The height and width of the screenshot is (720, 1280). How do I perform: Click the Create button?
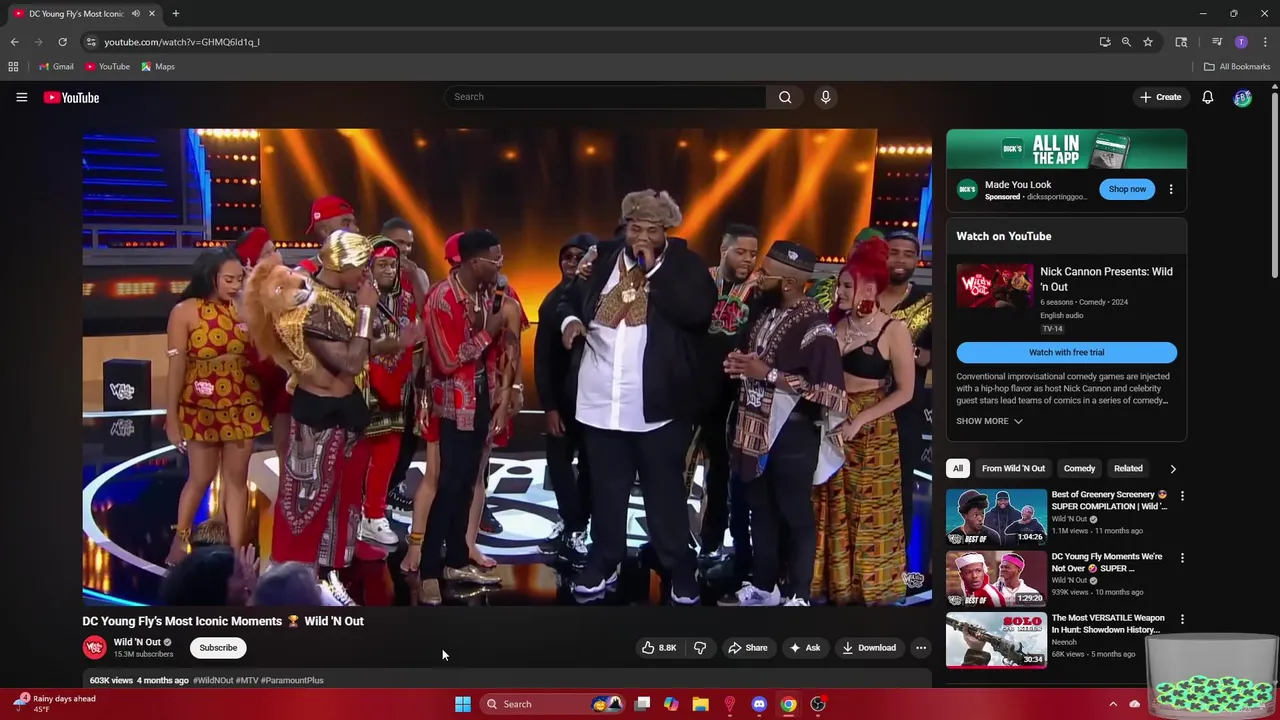coord(1160,97)
